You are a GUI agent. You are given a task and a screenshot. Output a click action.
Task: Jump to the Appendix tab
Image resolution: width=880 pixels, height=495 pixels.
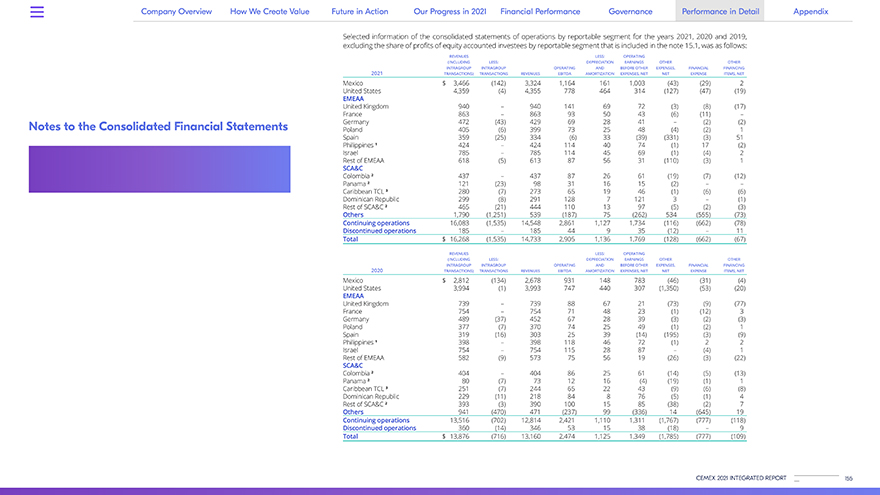pyautogui.click(x=810, y=12)
